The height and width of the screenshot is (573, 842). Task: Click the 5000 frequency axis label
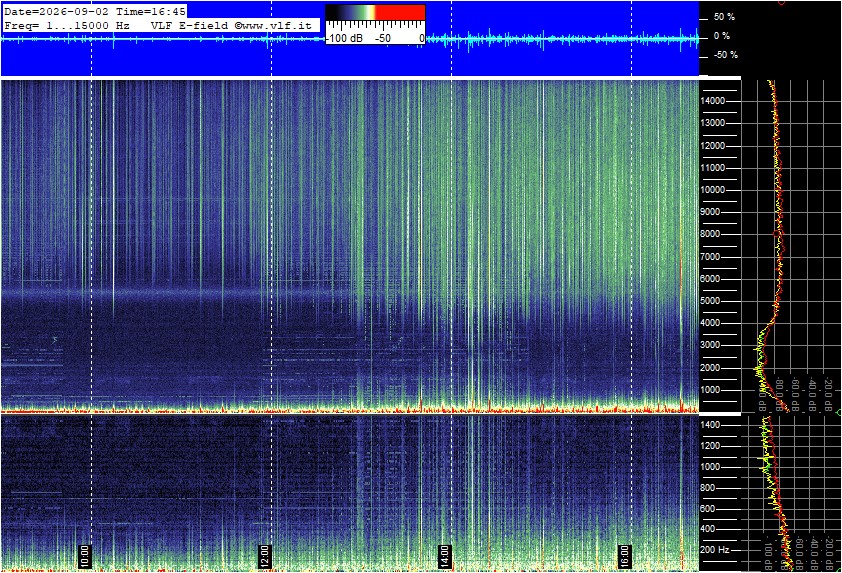(710, 301)
